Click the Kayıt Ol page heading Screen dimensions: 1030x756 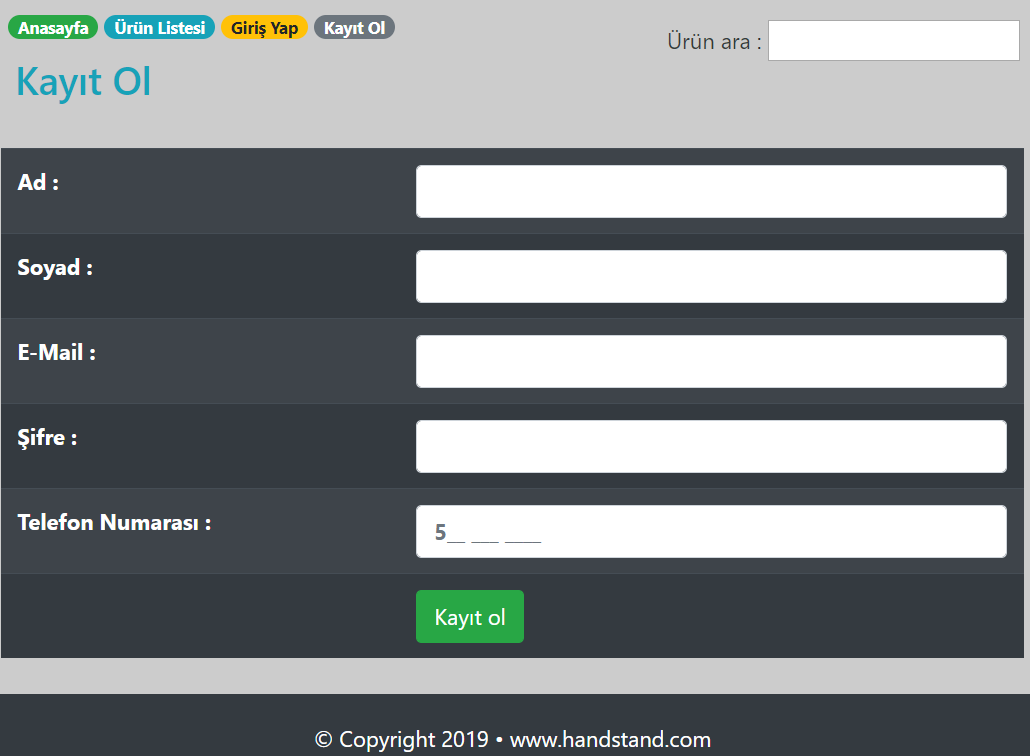click(x=83, y=82)
